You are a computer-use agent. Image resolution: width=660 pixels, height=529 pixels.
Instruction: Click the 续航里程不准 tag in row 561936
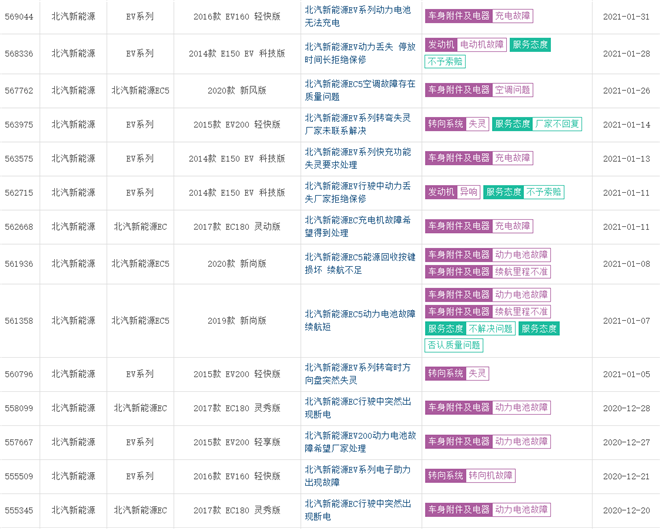coord(521,271)
